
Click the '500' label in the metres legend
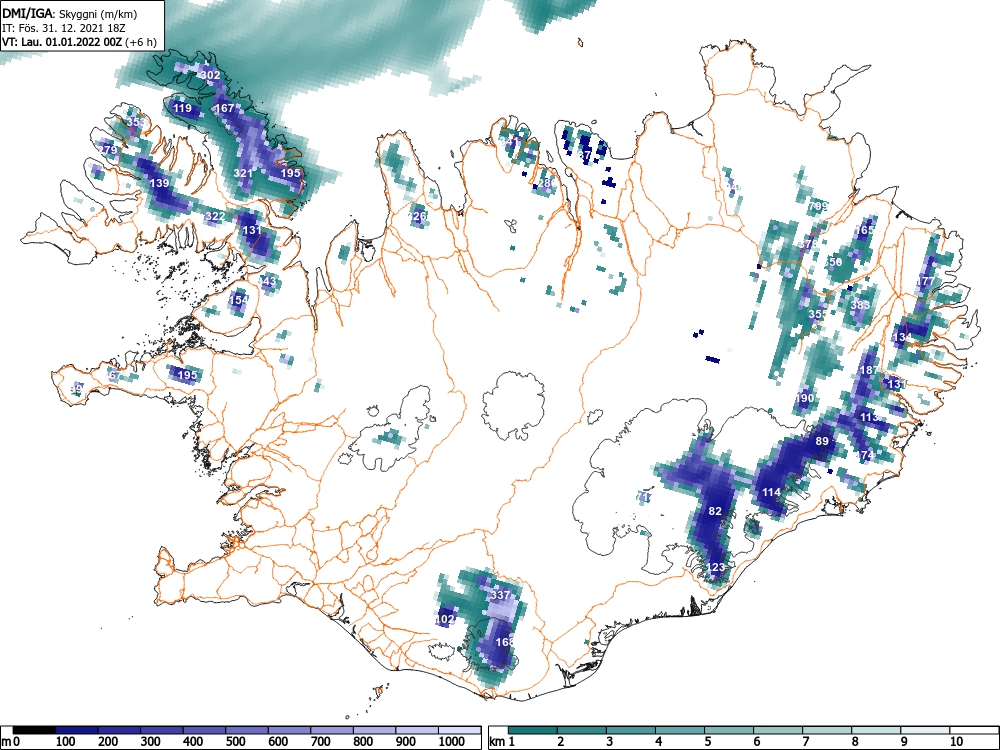(x=235, y=742)
